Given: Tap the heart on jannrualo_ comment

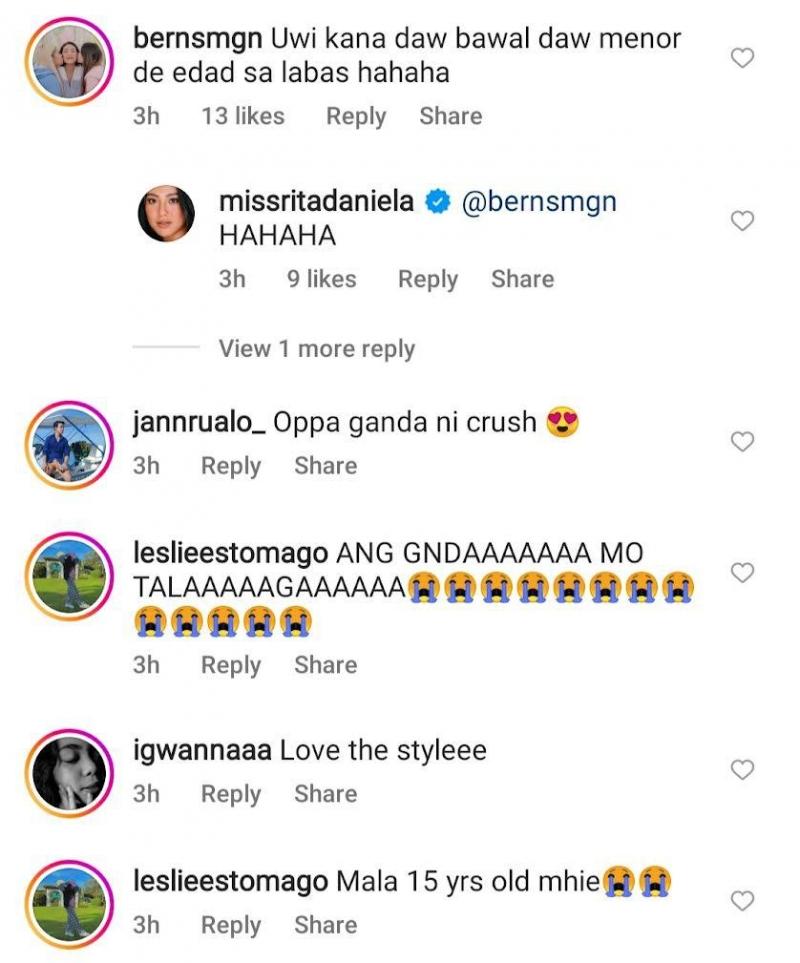Looking at the screenshot, I should 742,441.
